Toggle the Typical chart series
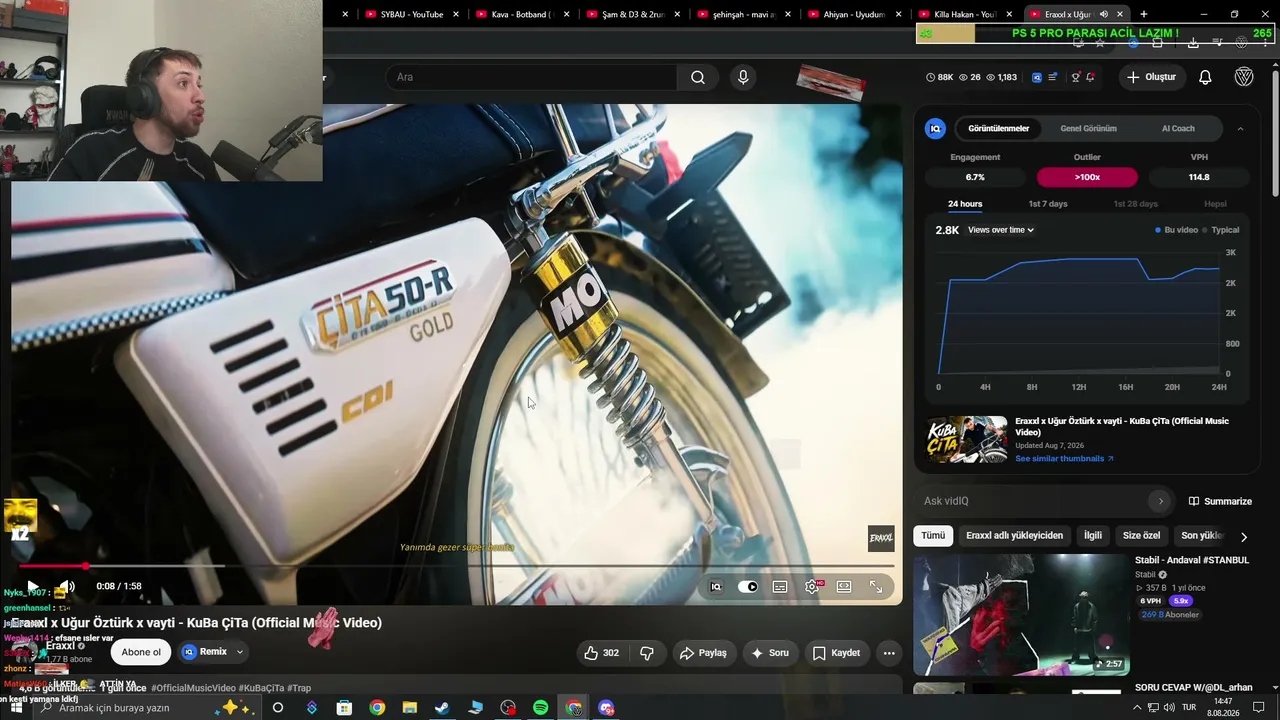Viewport: 1280px width, 720px height. [x=1220, y=230]
